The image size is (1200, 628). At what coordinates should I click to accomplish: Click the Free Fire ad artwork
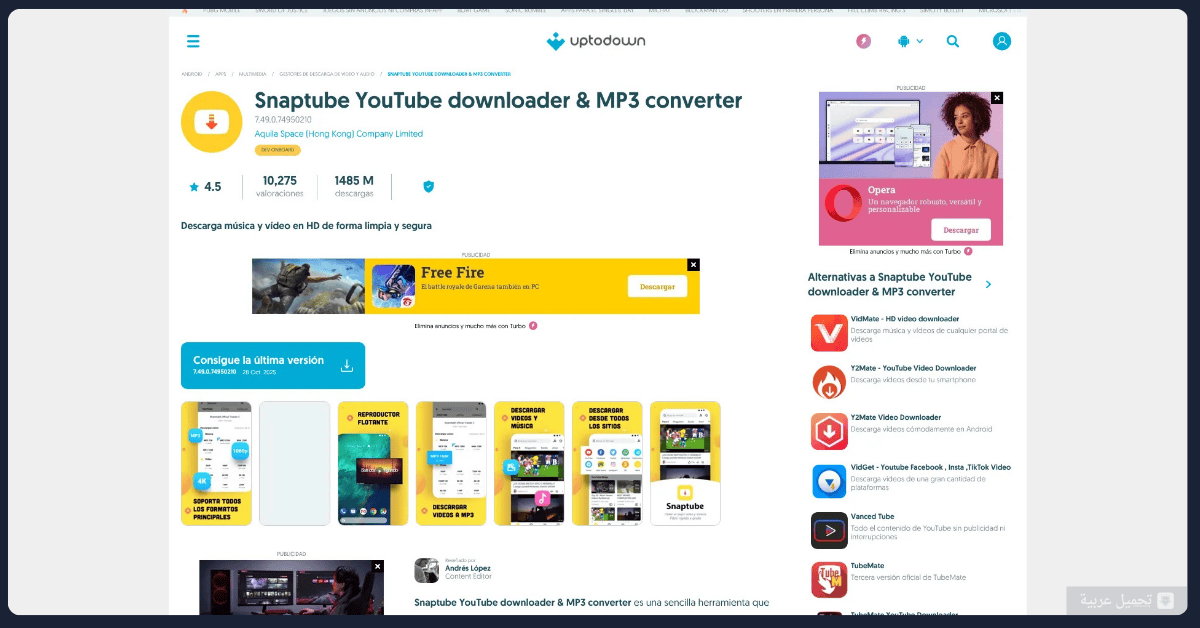tap(308, 286)
